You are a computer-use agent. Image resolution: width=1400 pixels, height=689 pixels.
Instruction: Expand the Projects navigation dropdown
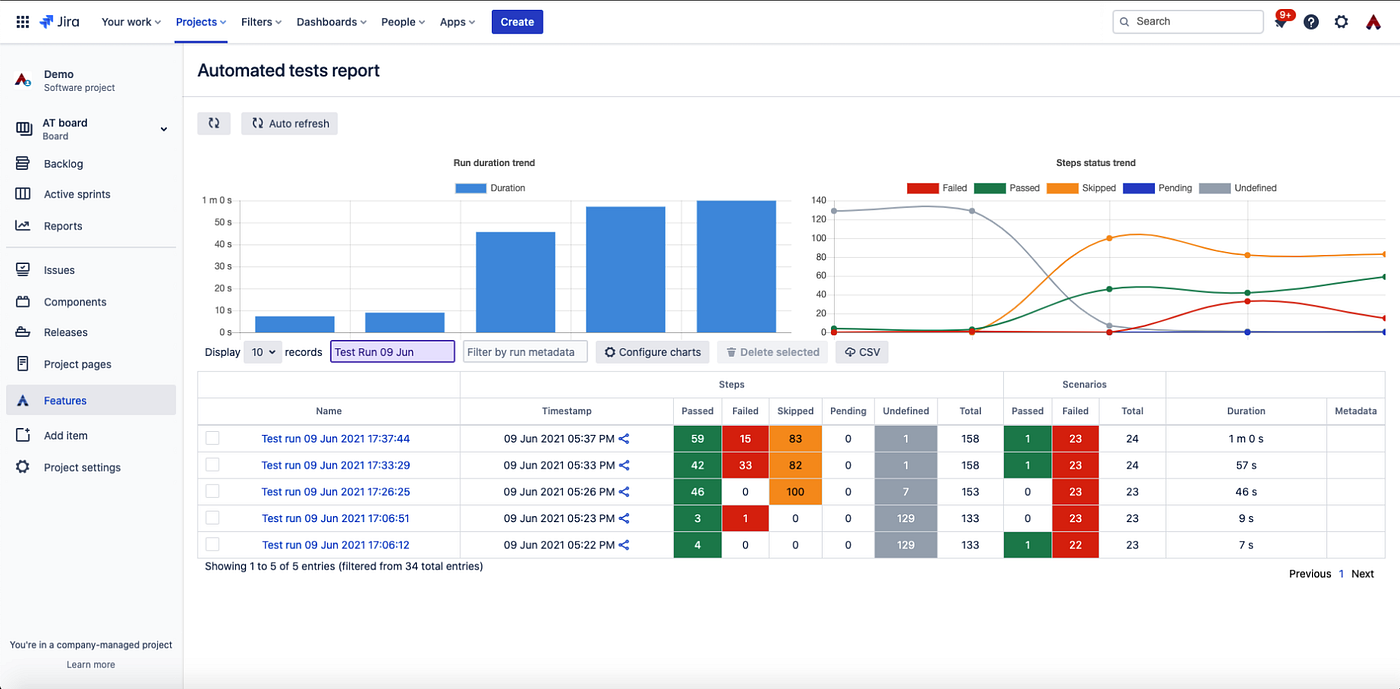tap(200, 21)
